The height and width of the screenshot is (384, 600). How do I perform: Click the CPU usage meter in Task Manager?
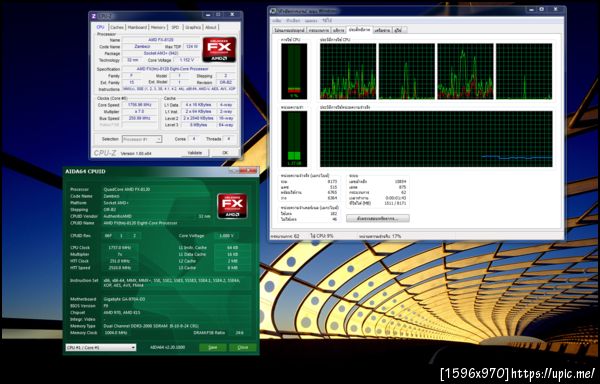coord(294,71)
